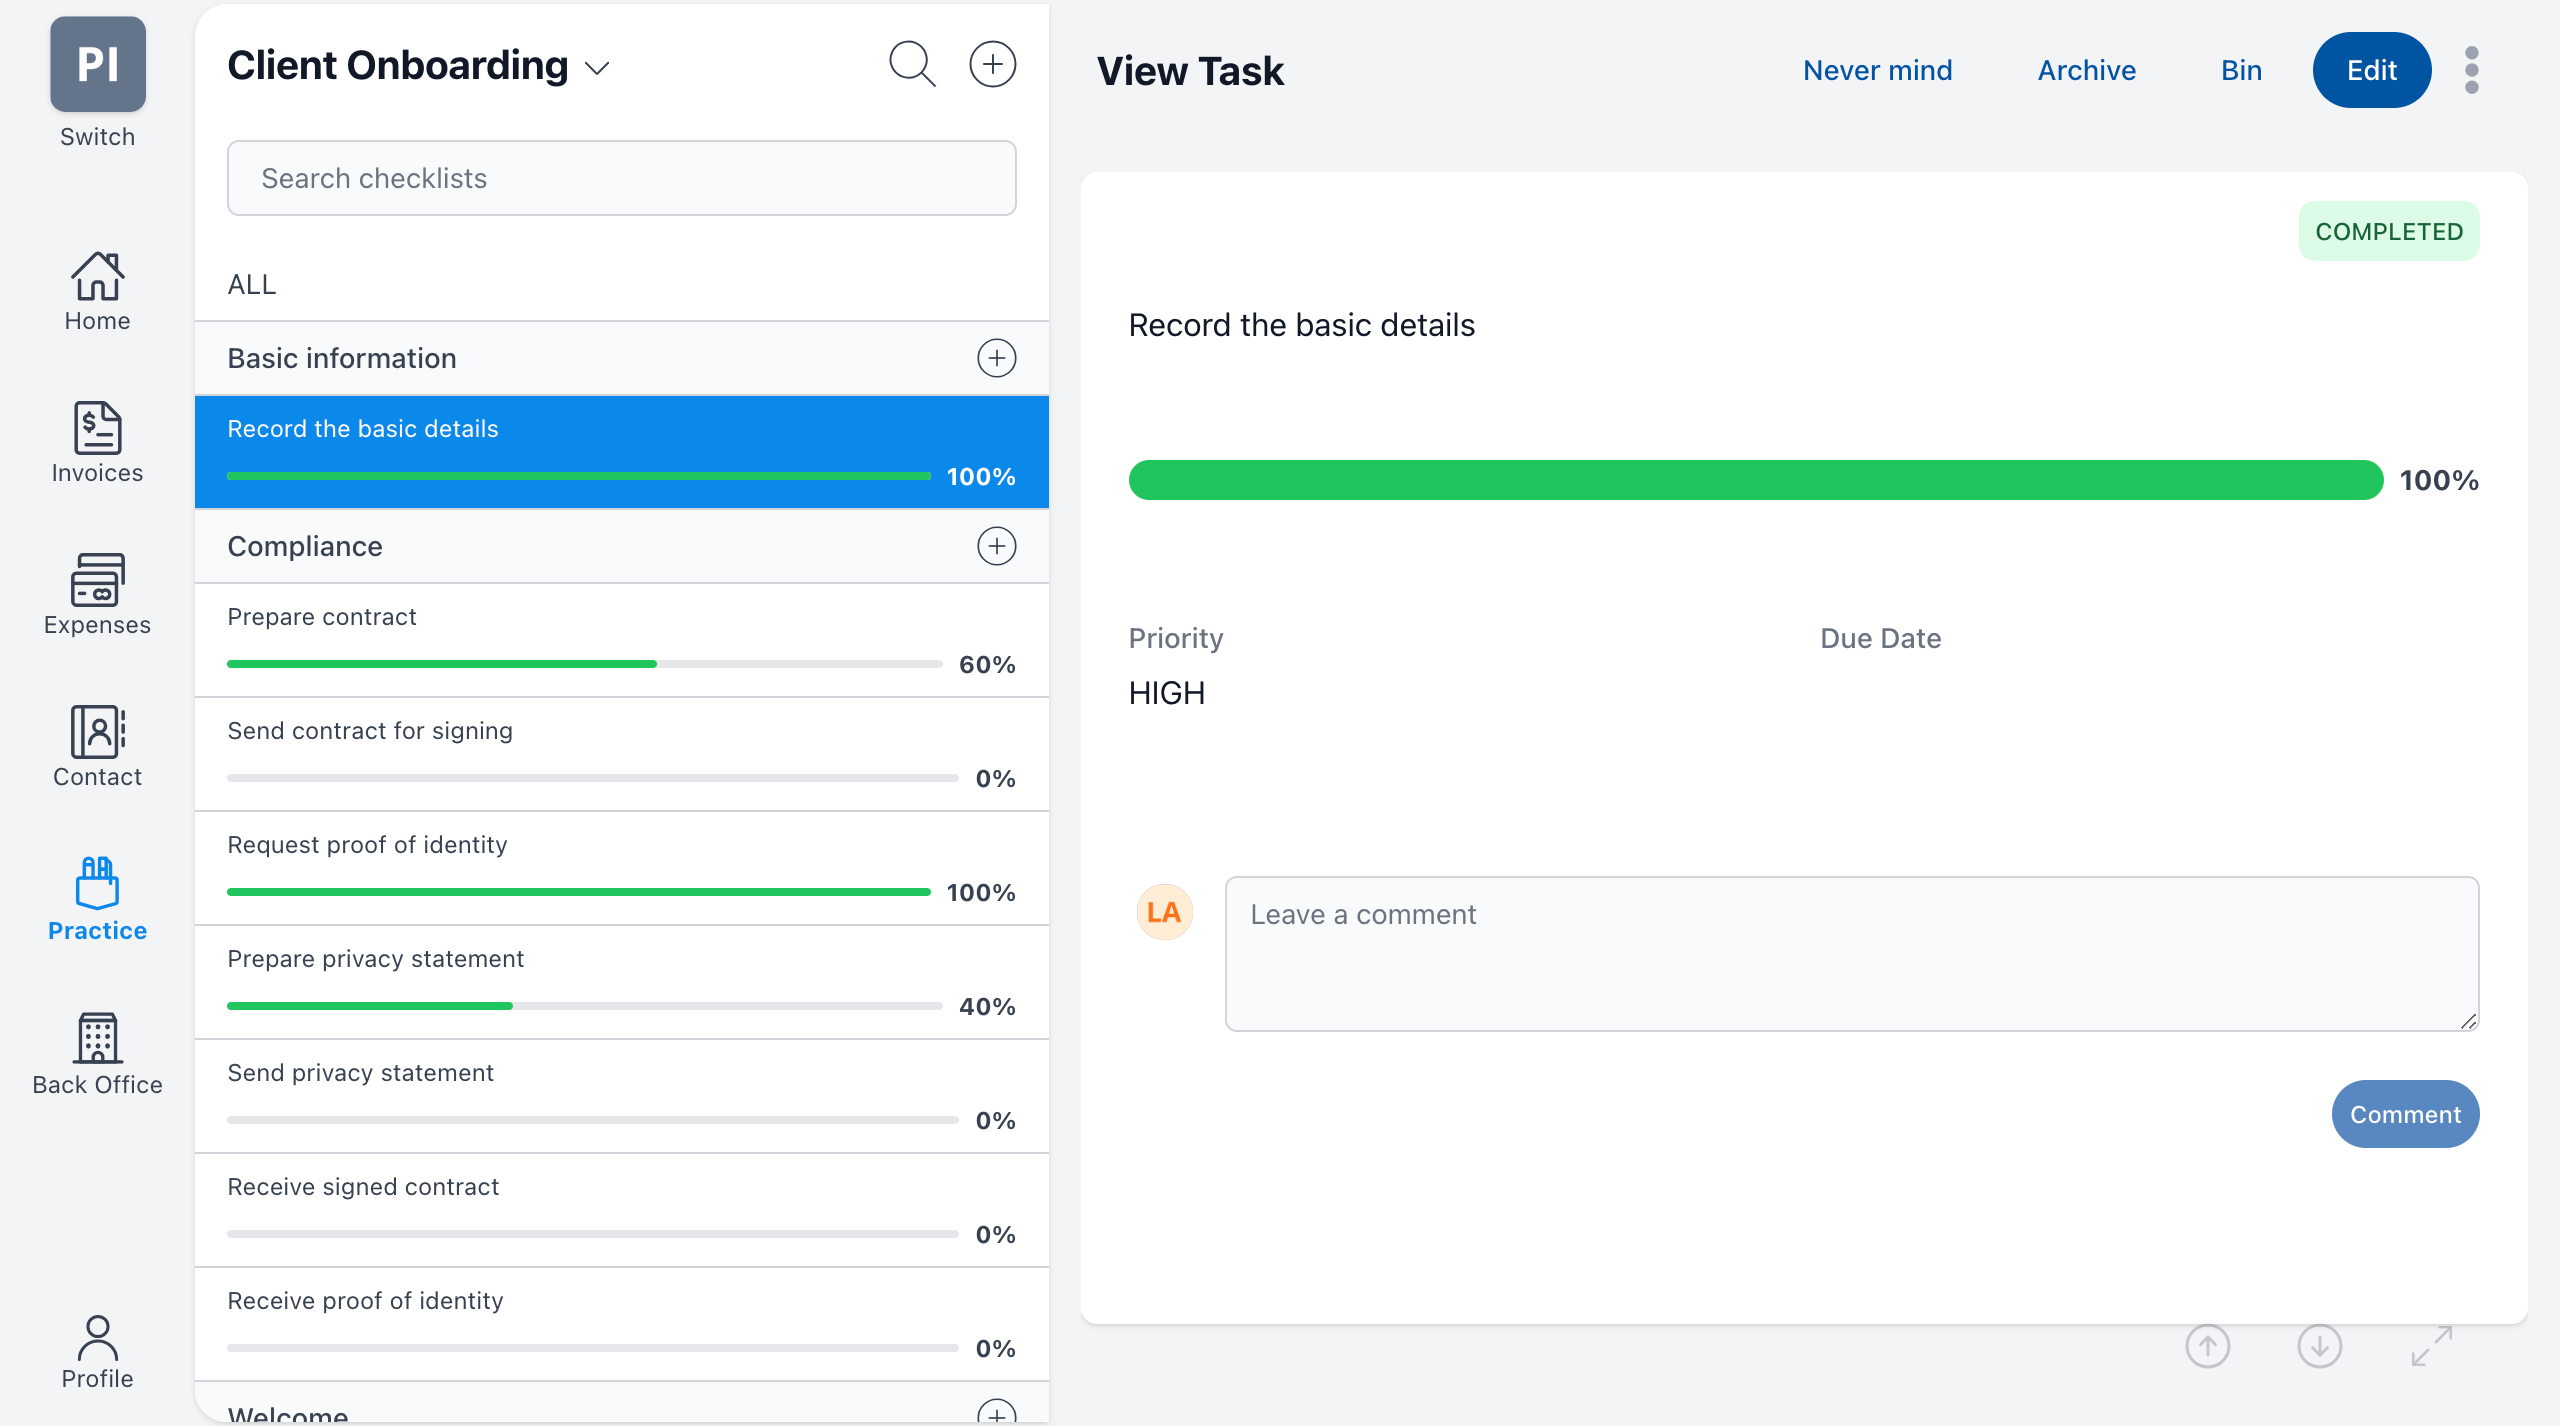Click the move task up arrow icon
Viewport: 2560px width, 1426px height.
click(2207, 1346)
